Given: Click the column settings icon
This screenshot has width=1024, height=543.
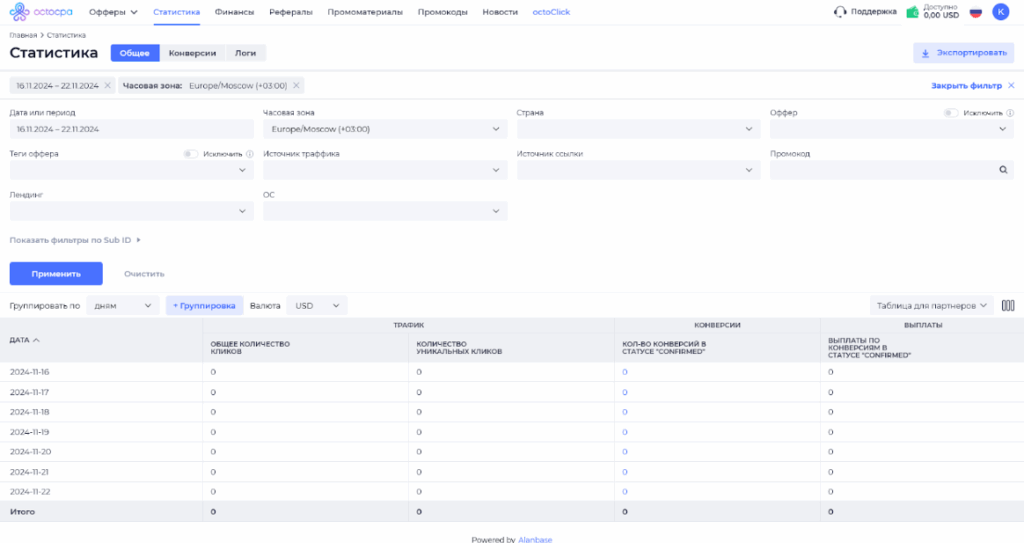Looking at the screenshot, I should [x=1007, y=305].
